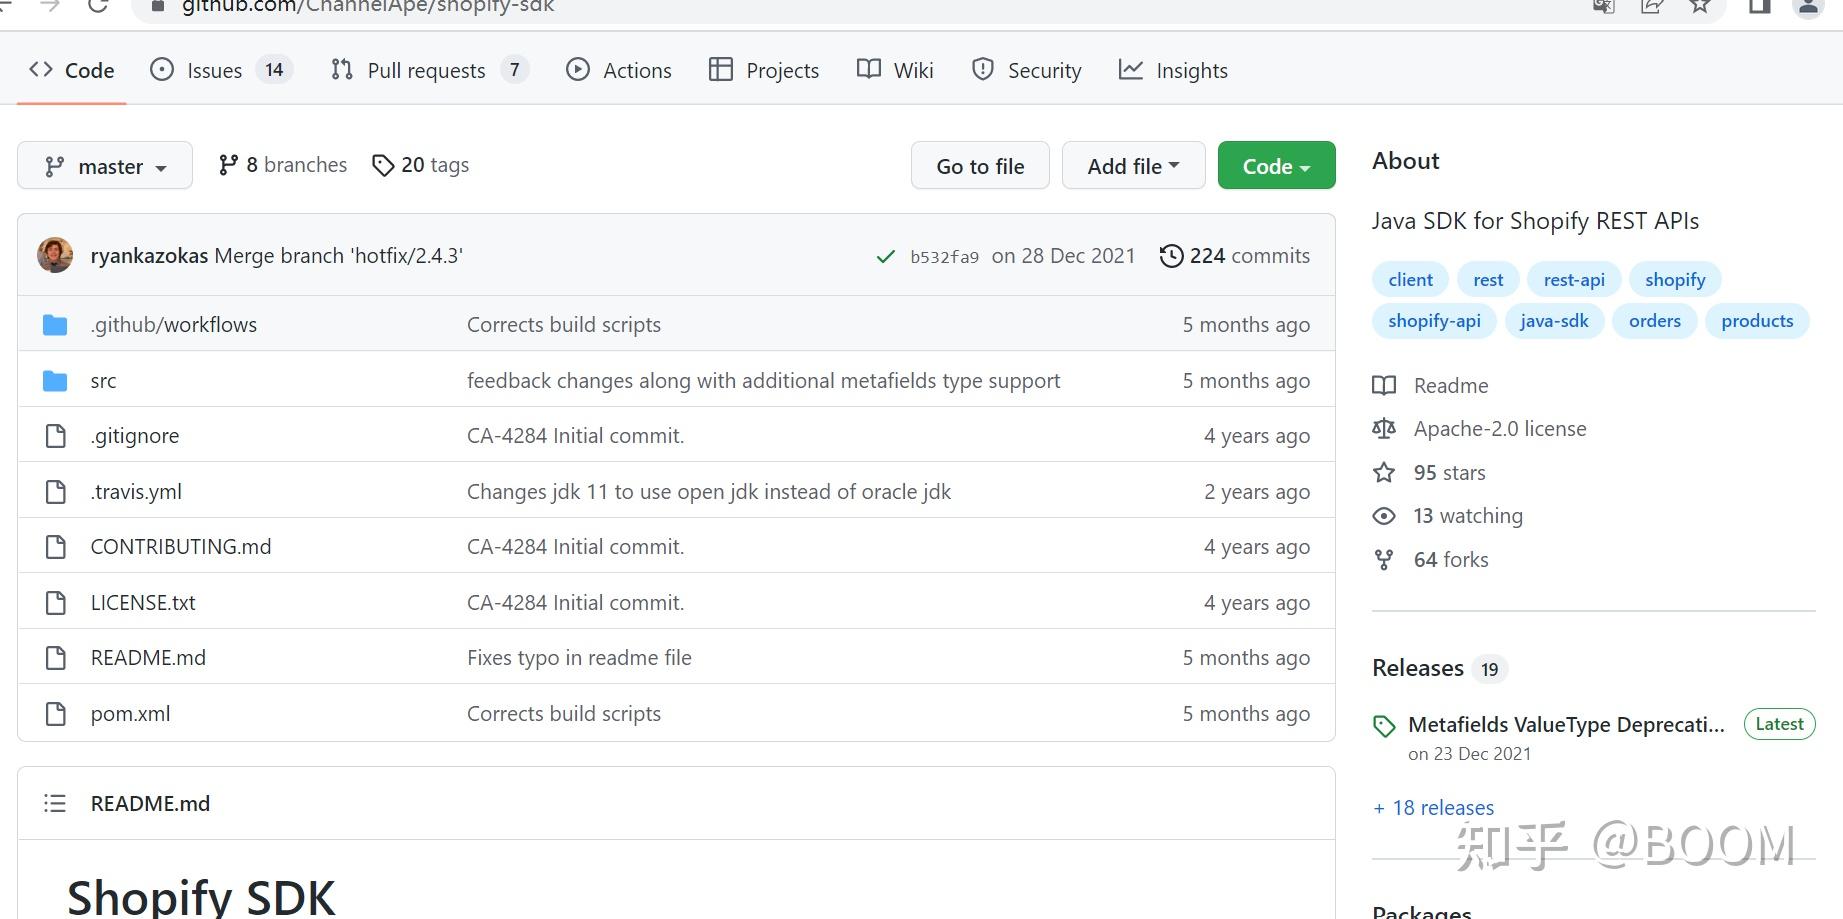Open the Readme link in About
This screenshot has height=919, width=1843.
1431,386
